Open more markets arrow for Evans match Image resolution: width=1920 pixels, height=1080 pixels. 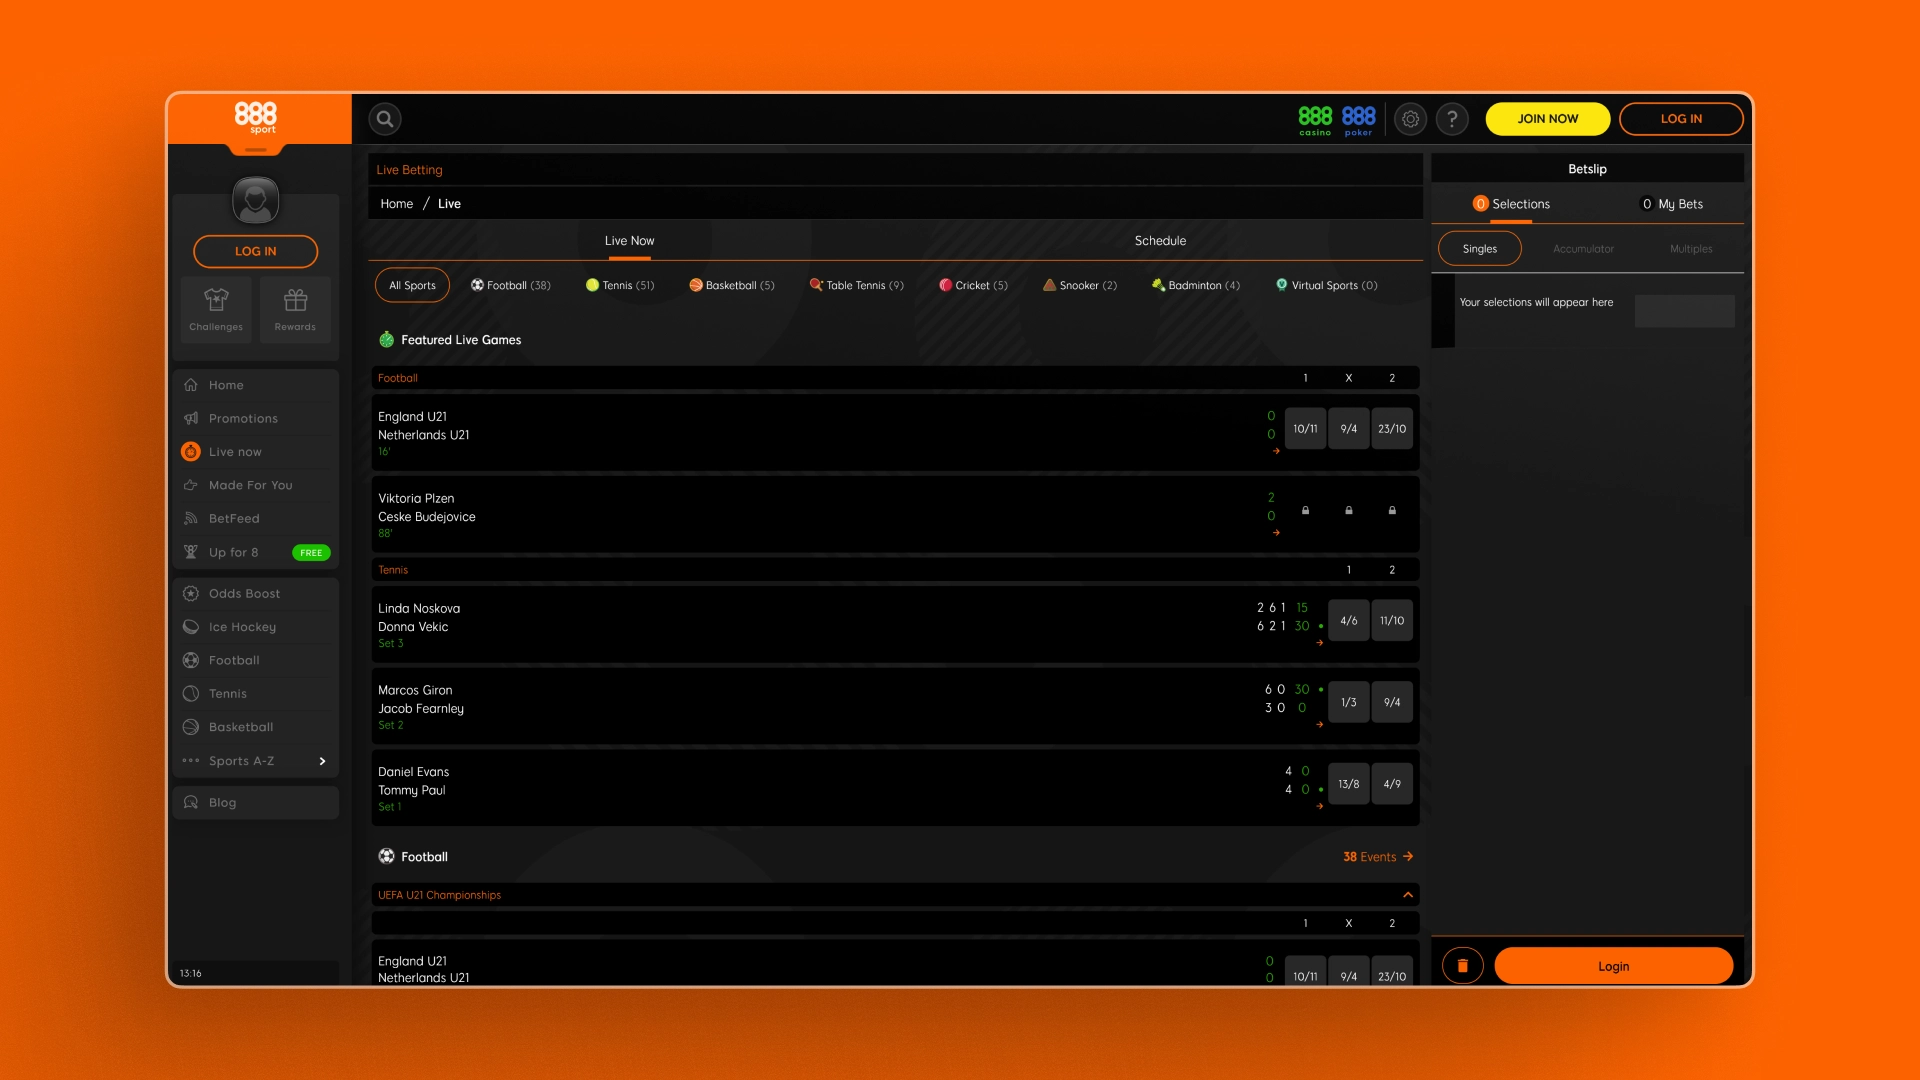1320,807
